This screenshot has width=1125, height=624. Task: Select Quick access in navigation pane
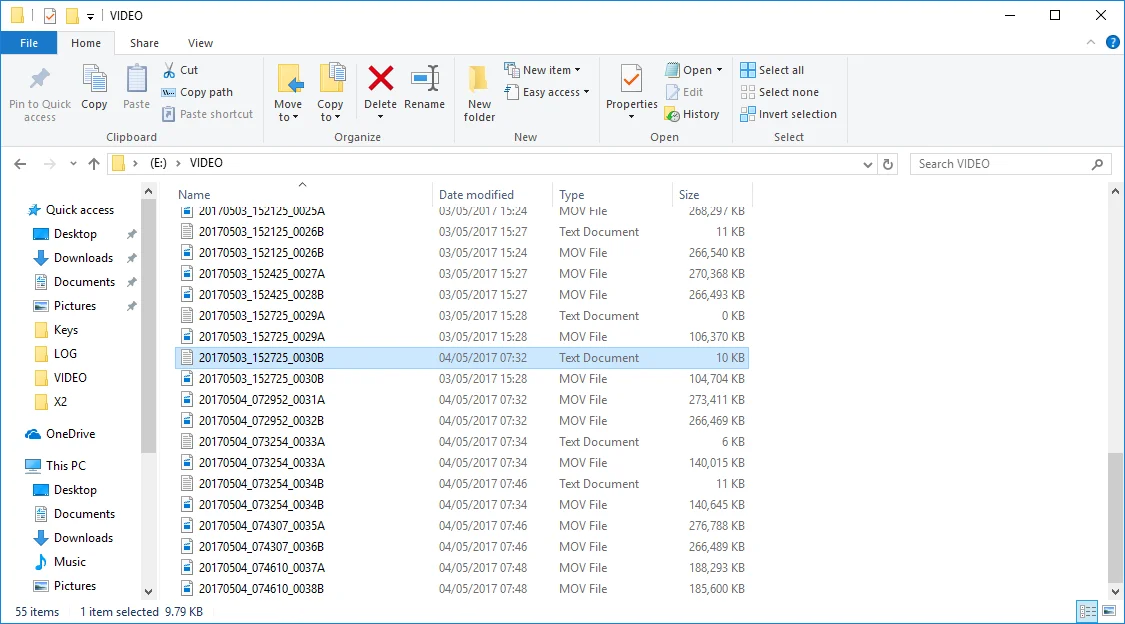click(x=80, y=209)
